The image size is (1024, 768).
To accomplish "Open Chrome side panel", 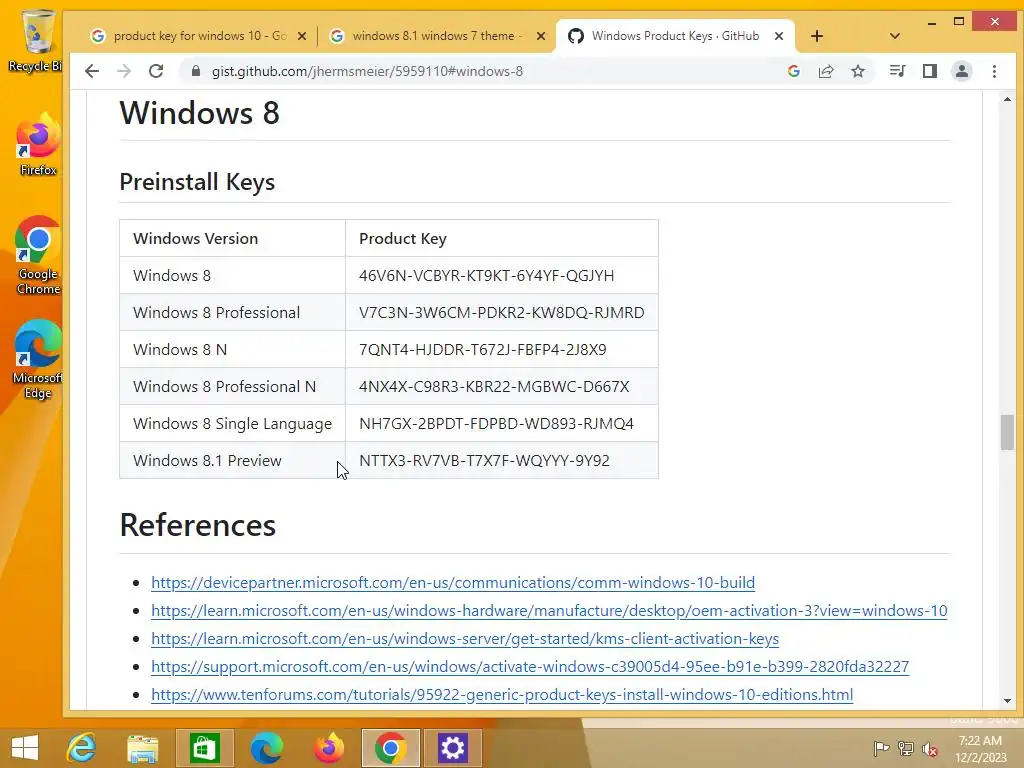I will 930,71.
